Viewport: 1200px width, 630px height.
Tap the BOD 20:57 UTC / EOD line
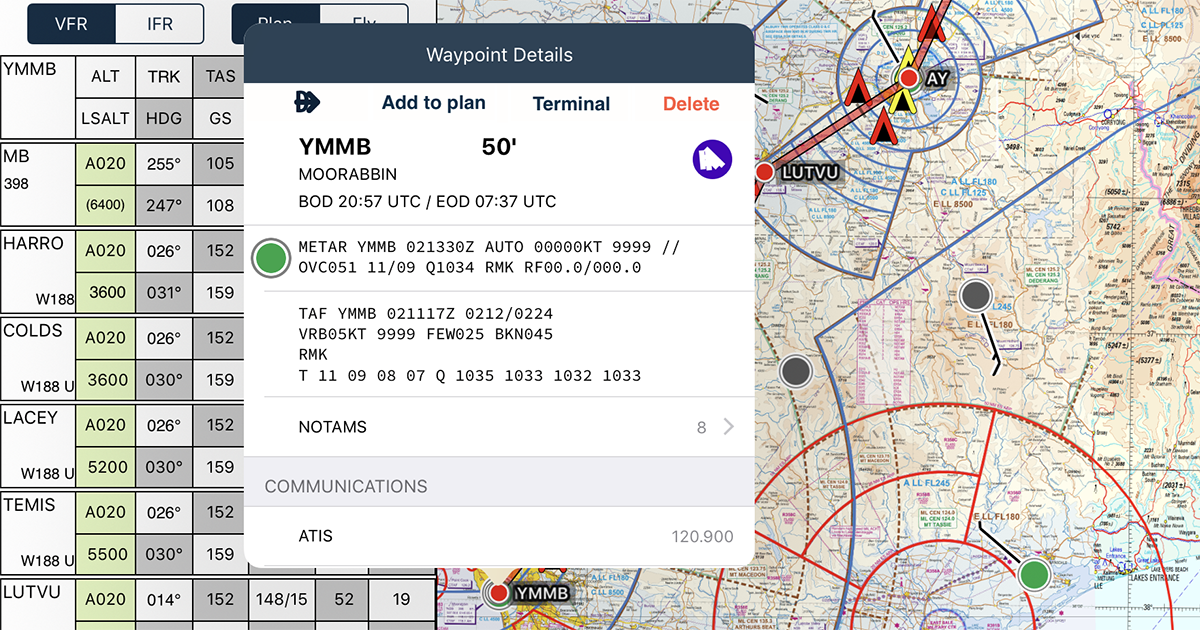[x=427, y=201]
